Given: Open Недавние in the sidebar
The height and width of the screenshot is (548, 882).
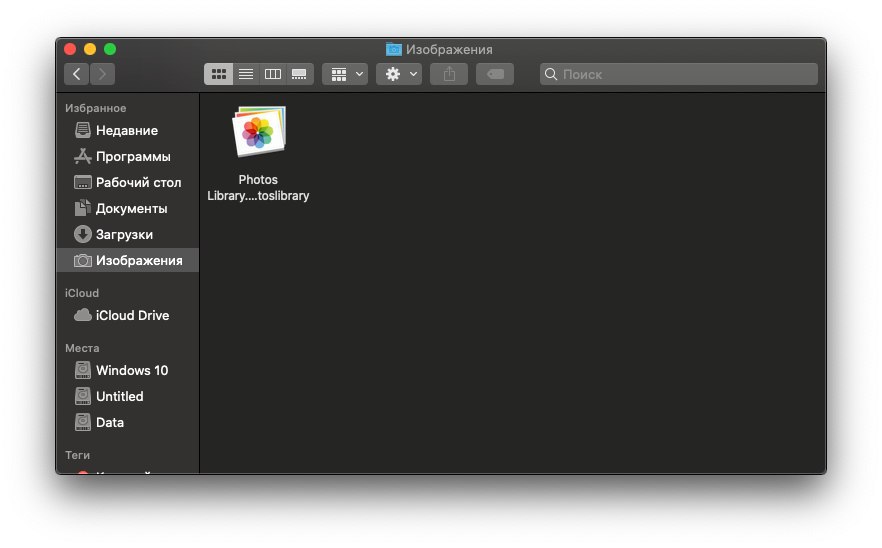Looking at the screenshot, I should click(x=128, y=131).
